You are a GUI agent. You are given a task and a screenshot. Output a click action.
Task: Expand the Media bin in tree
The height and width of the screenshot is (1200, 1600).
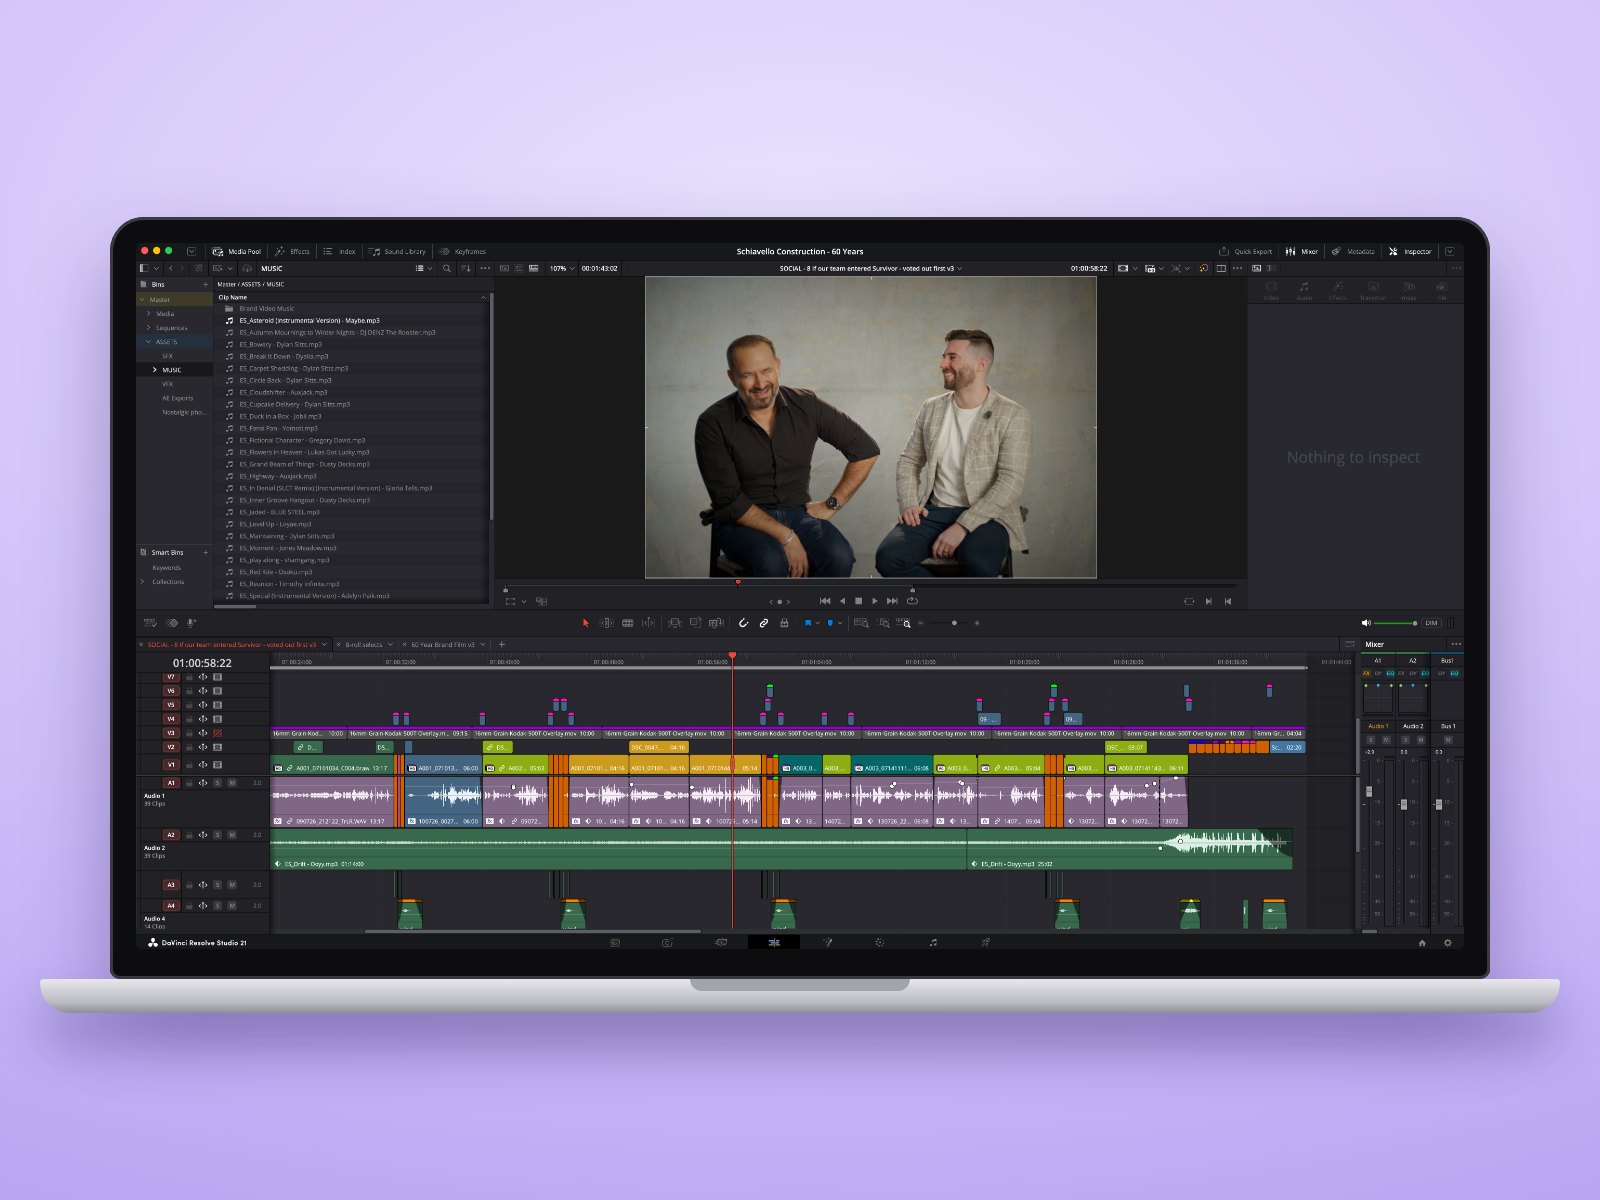pos(149,313)
